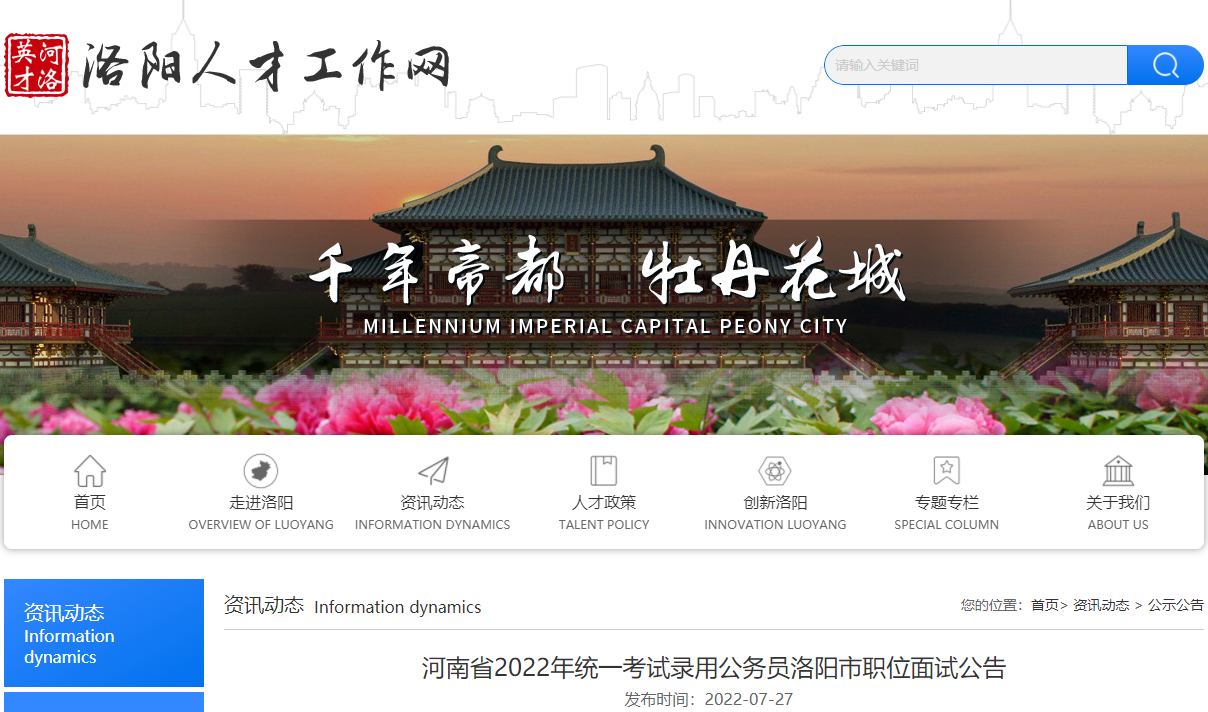The height and width of the screenshot is (712, 1208).
Task: Select the Luoyang map icon
Action: click(x=261, y=471)
